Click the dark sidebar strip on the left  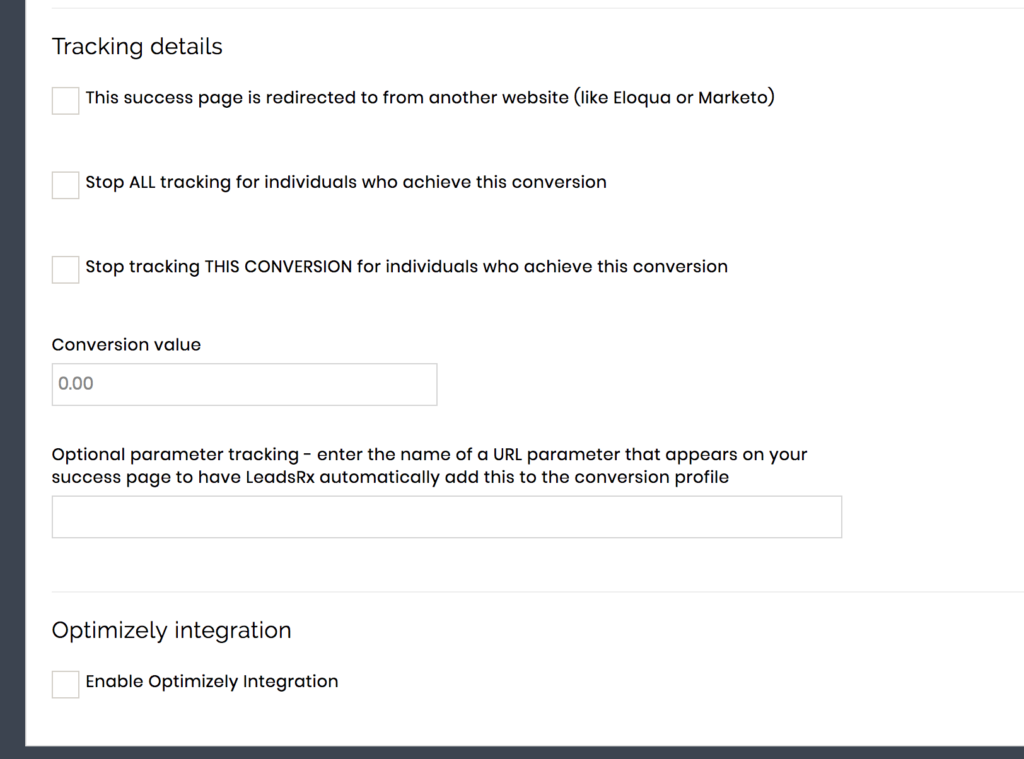12,372
